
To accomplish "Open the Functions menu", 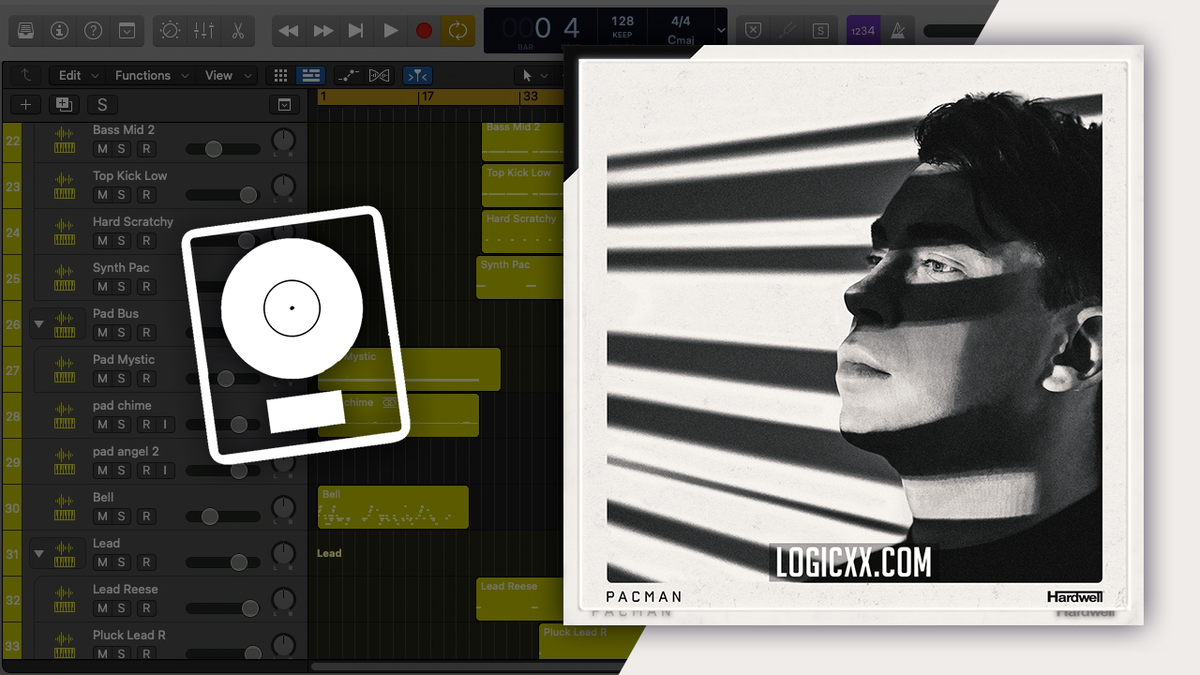I will 144,75.
